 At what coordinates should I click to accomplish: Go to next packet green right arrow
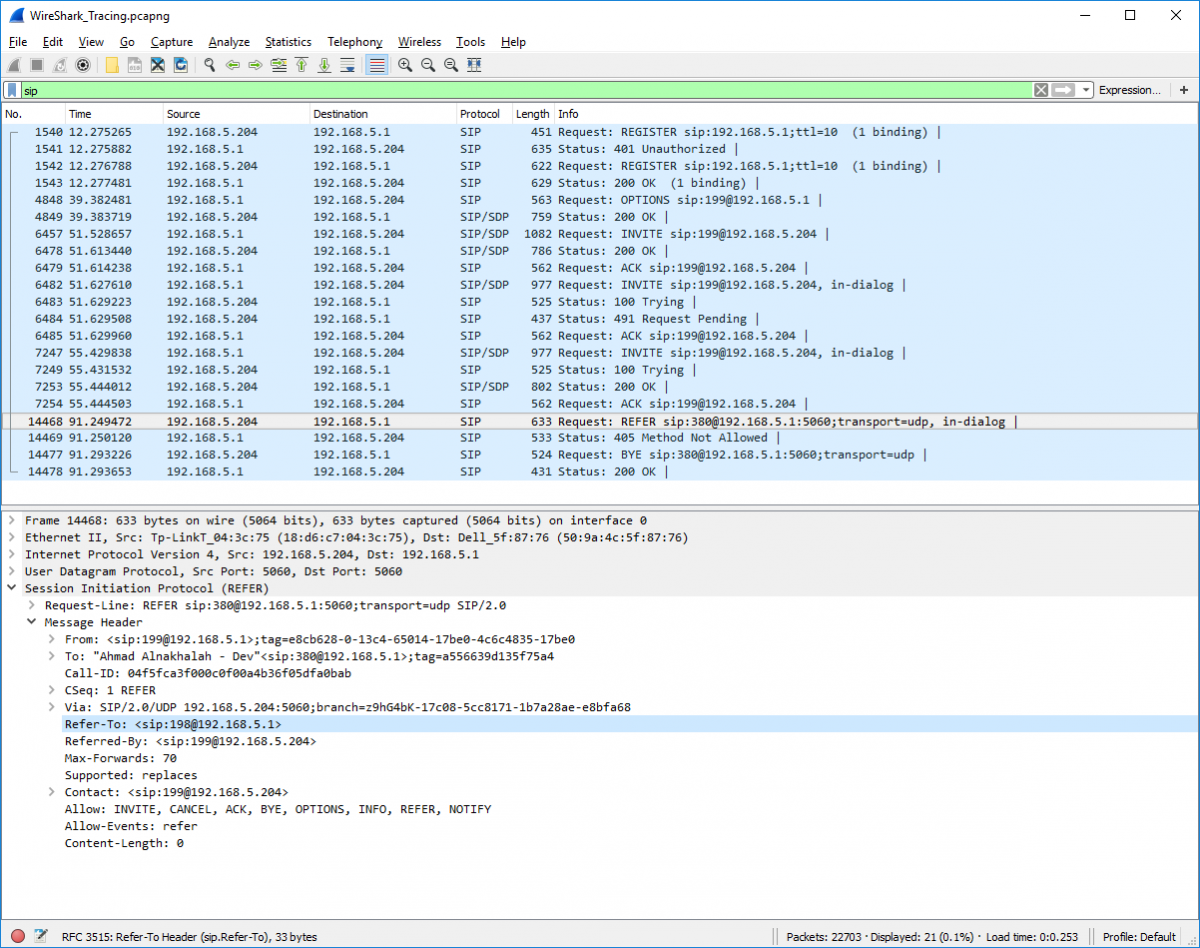point(255,65)
